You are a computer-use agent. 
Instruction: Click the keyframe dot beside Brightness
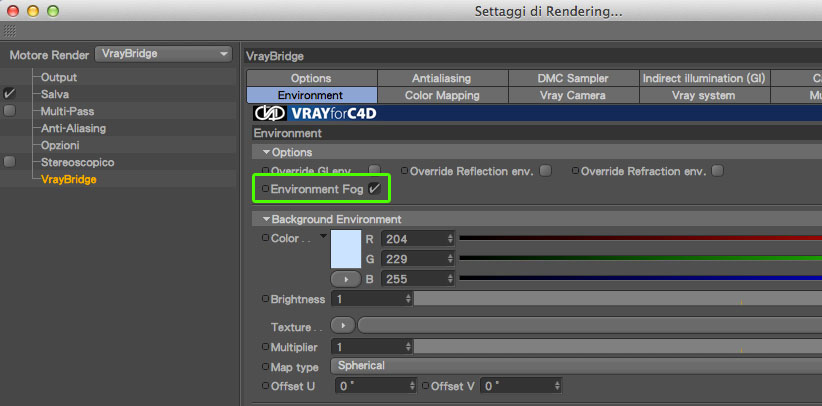click(x=266, y=298)
